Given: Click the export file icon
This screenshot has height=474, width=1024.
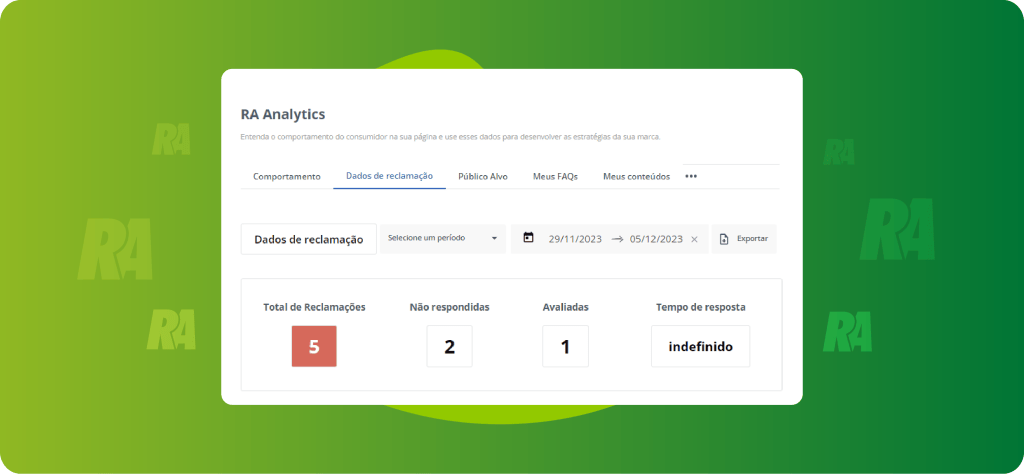Looking at the screenshot, I should 724,239.
